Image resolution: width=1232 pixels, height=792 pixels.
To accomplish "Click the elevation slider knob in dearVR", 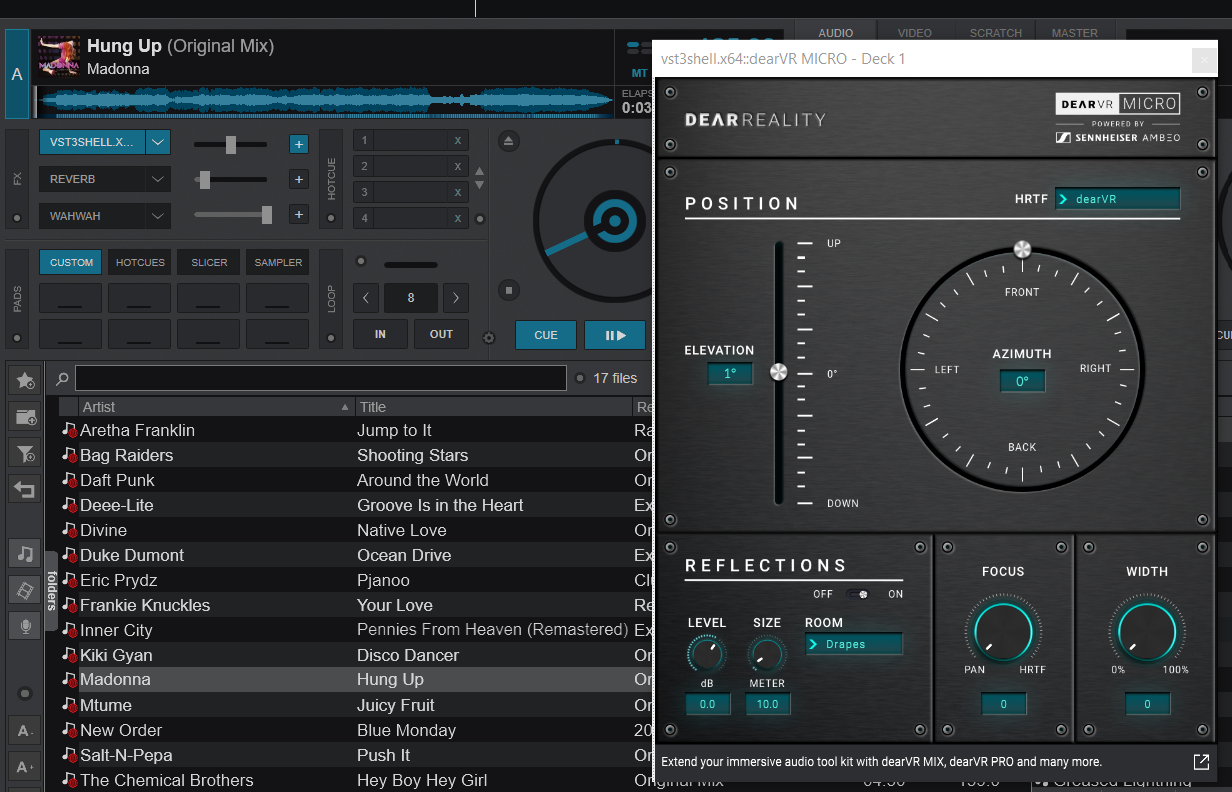I will (778, 372).
